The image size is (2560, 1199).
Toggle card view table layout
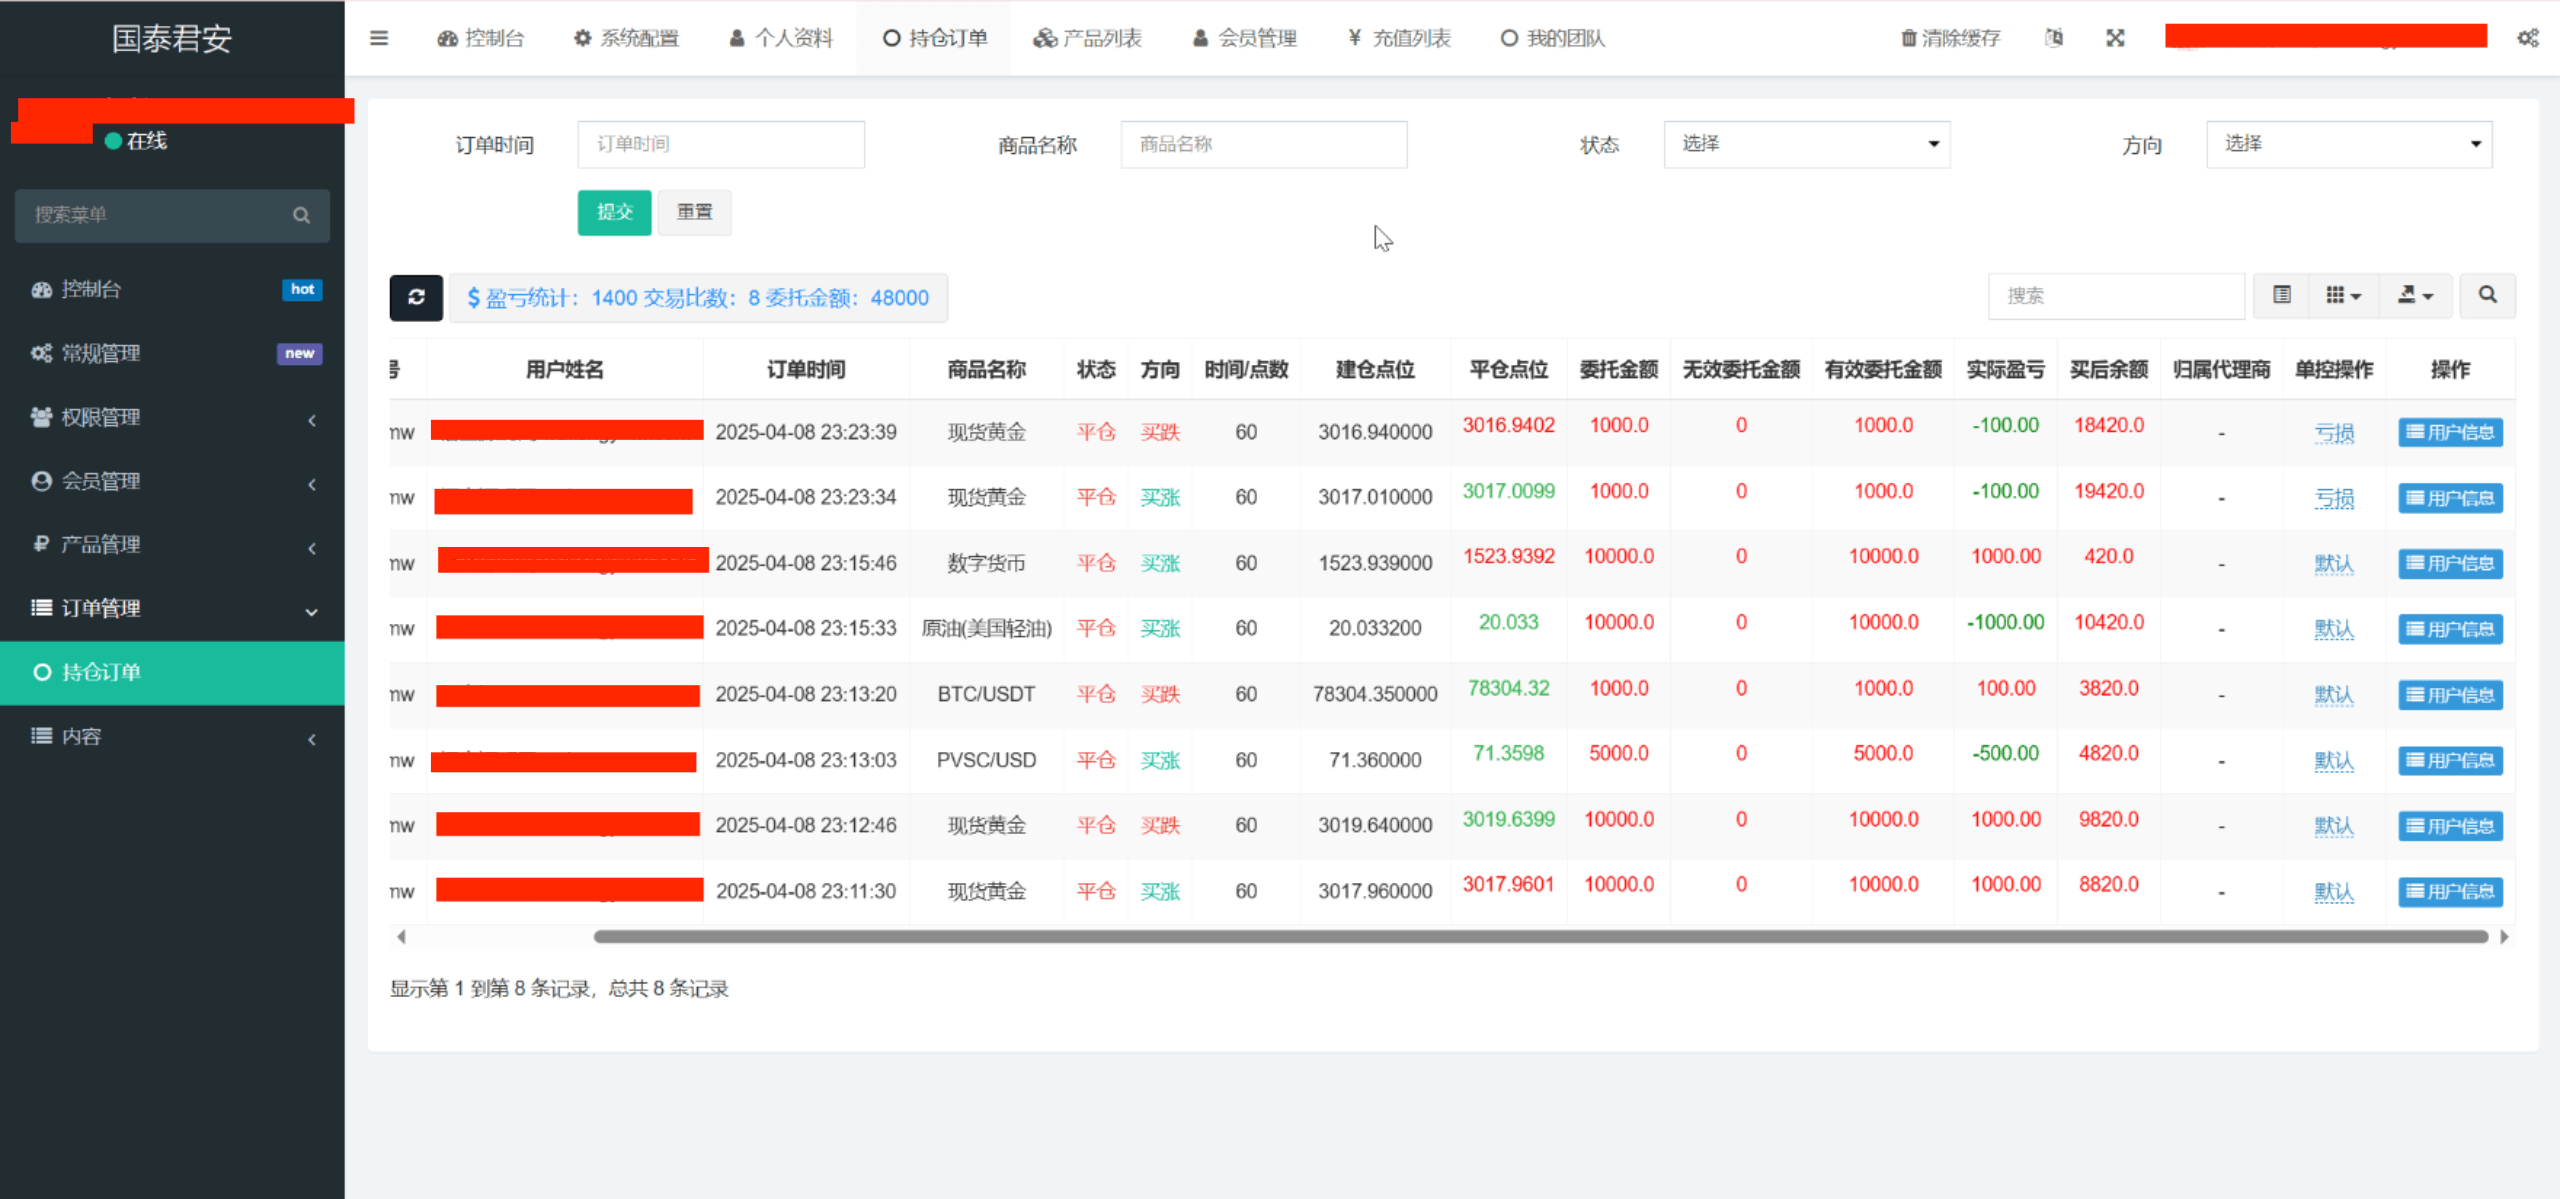[x=2281, y=295]
